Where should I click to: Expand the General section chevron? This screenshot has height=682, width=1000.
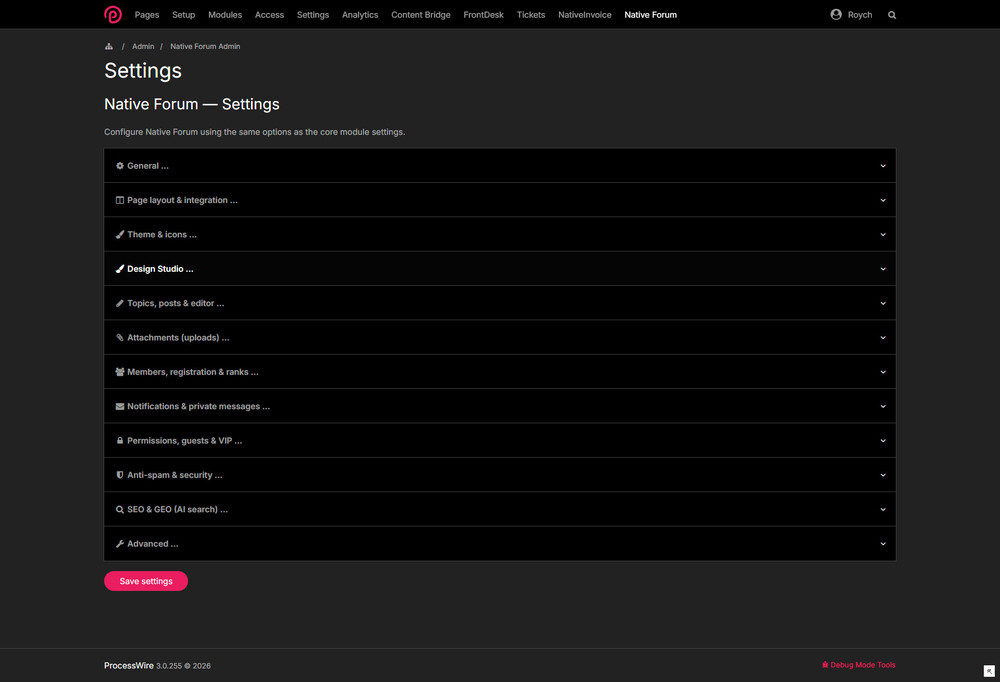point(883,166)
